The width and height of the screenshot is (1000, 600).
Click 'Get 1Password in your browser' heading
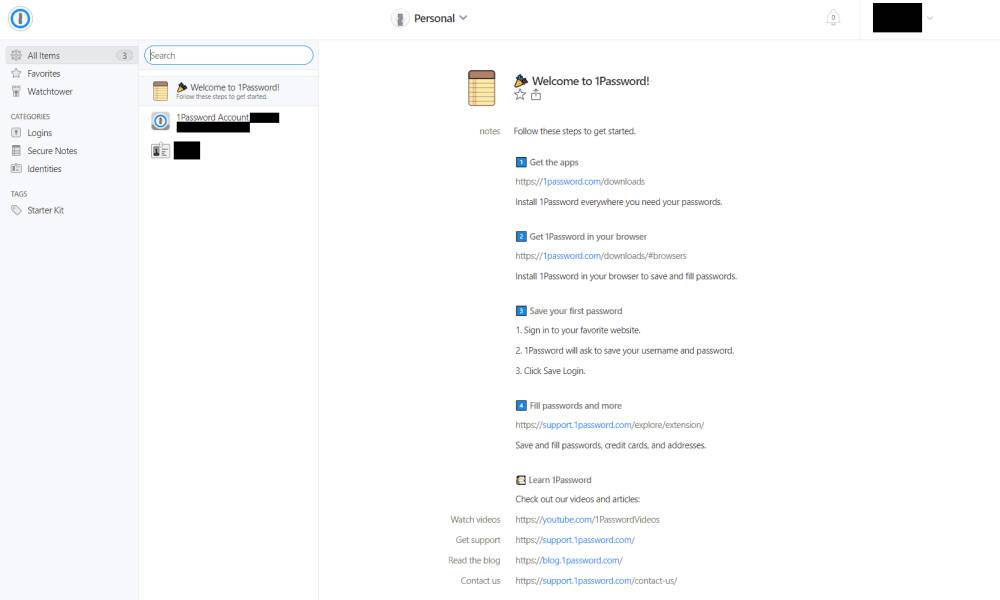(588, 237)
